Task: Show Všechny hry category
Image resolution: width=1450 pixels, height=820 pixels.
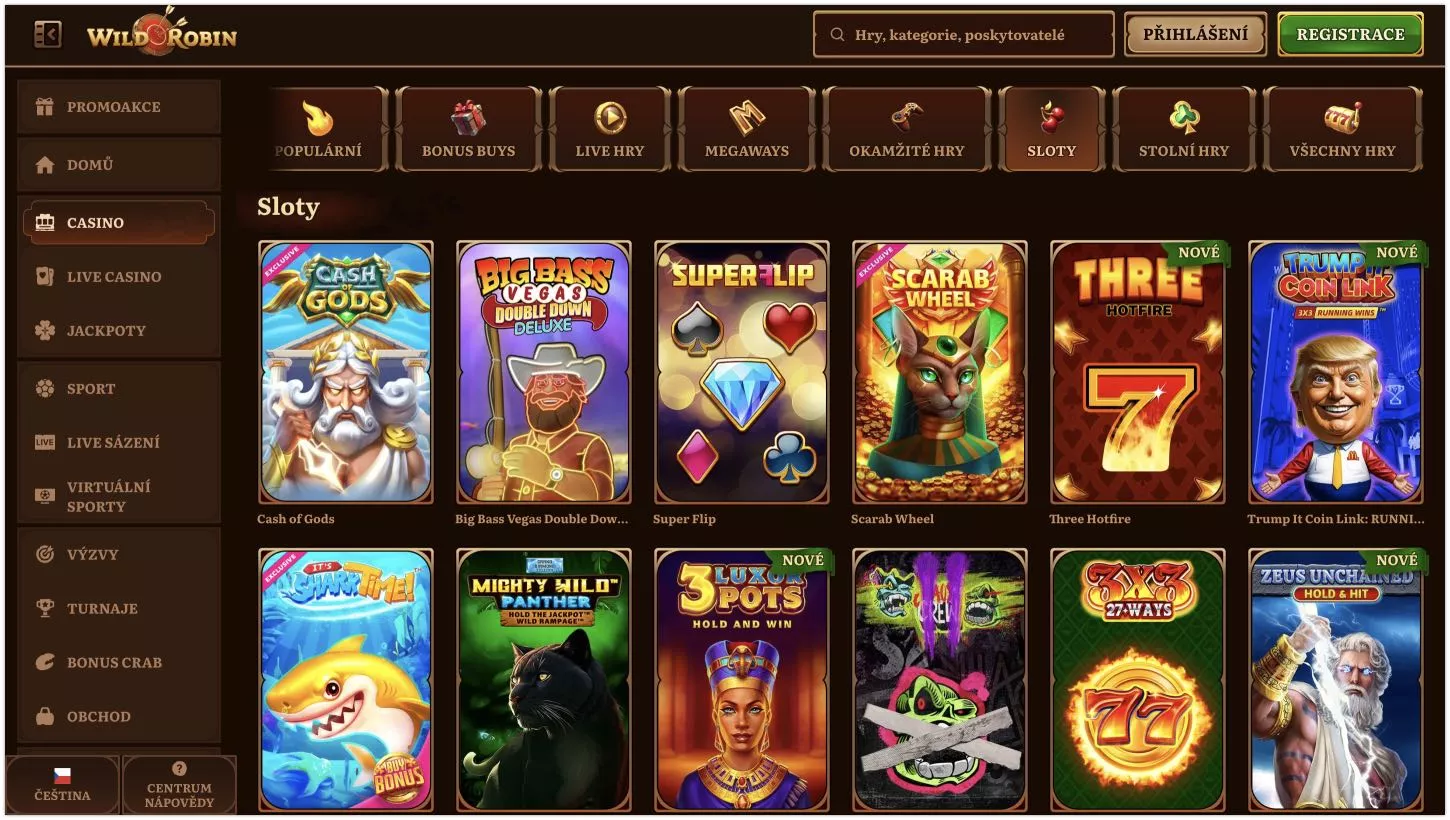Action: coord(1342,129)
